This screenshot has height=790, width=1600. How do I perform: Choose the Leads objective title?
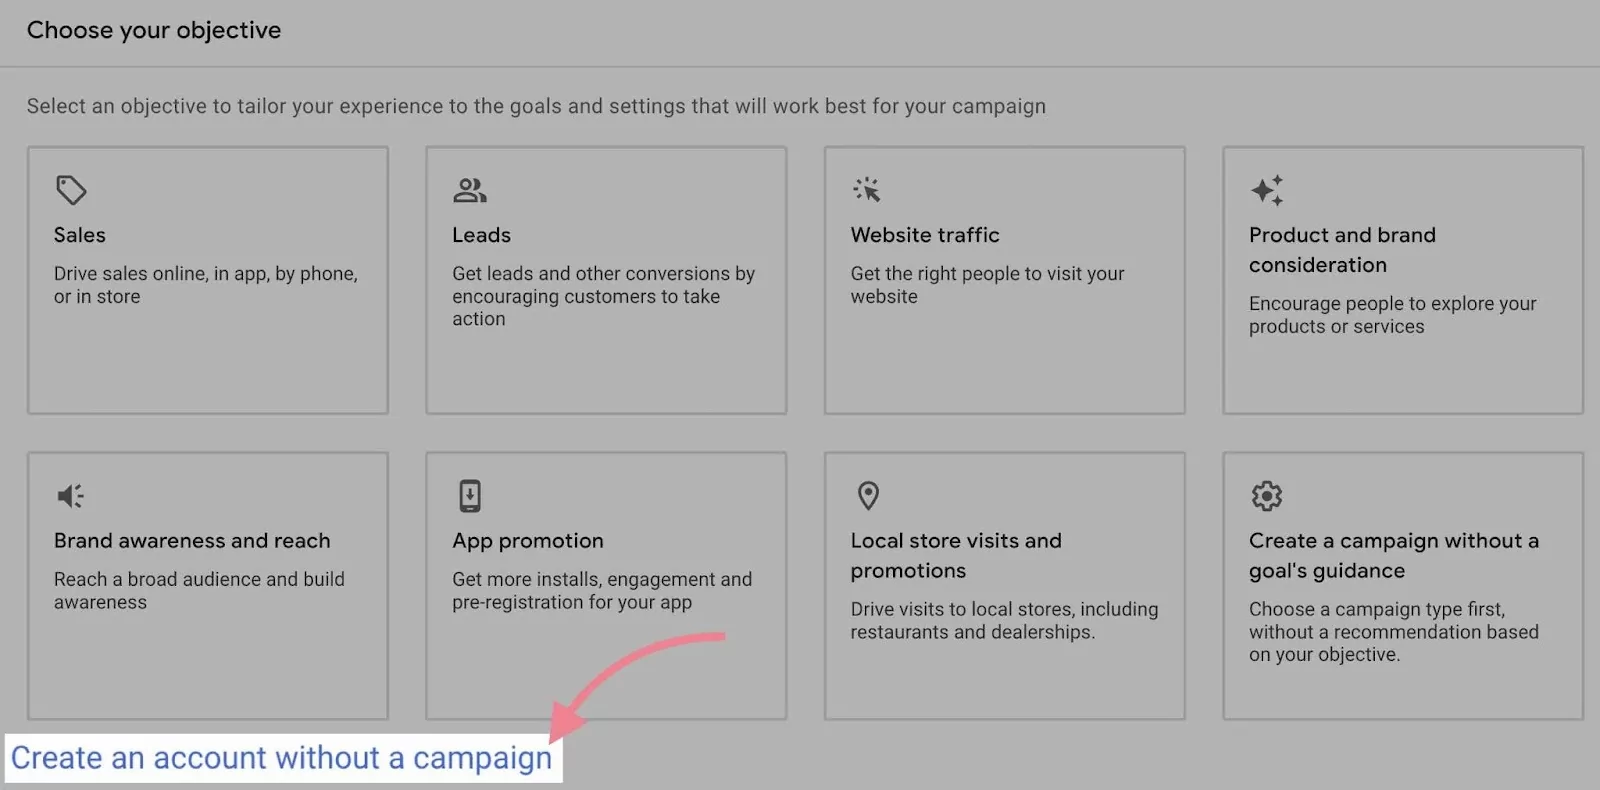point(481,235)
